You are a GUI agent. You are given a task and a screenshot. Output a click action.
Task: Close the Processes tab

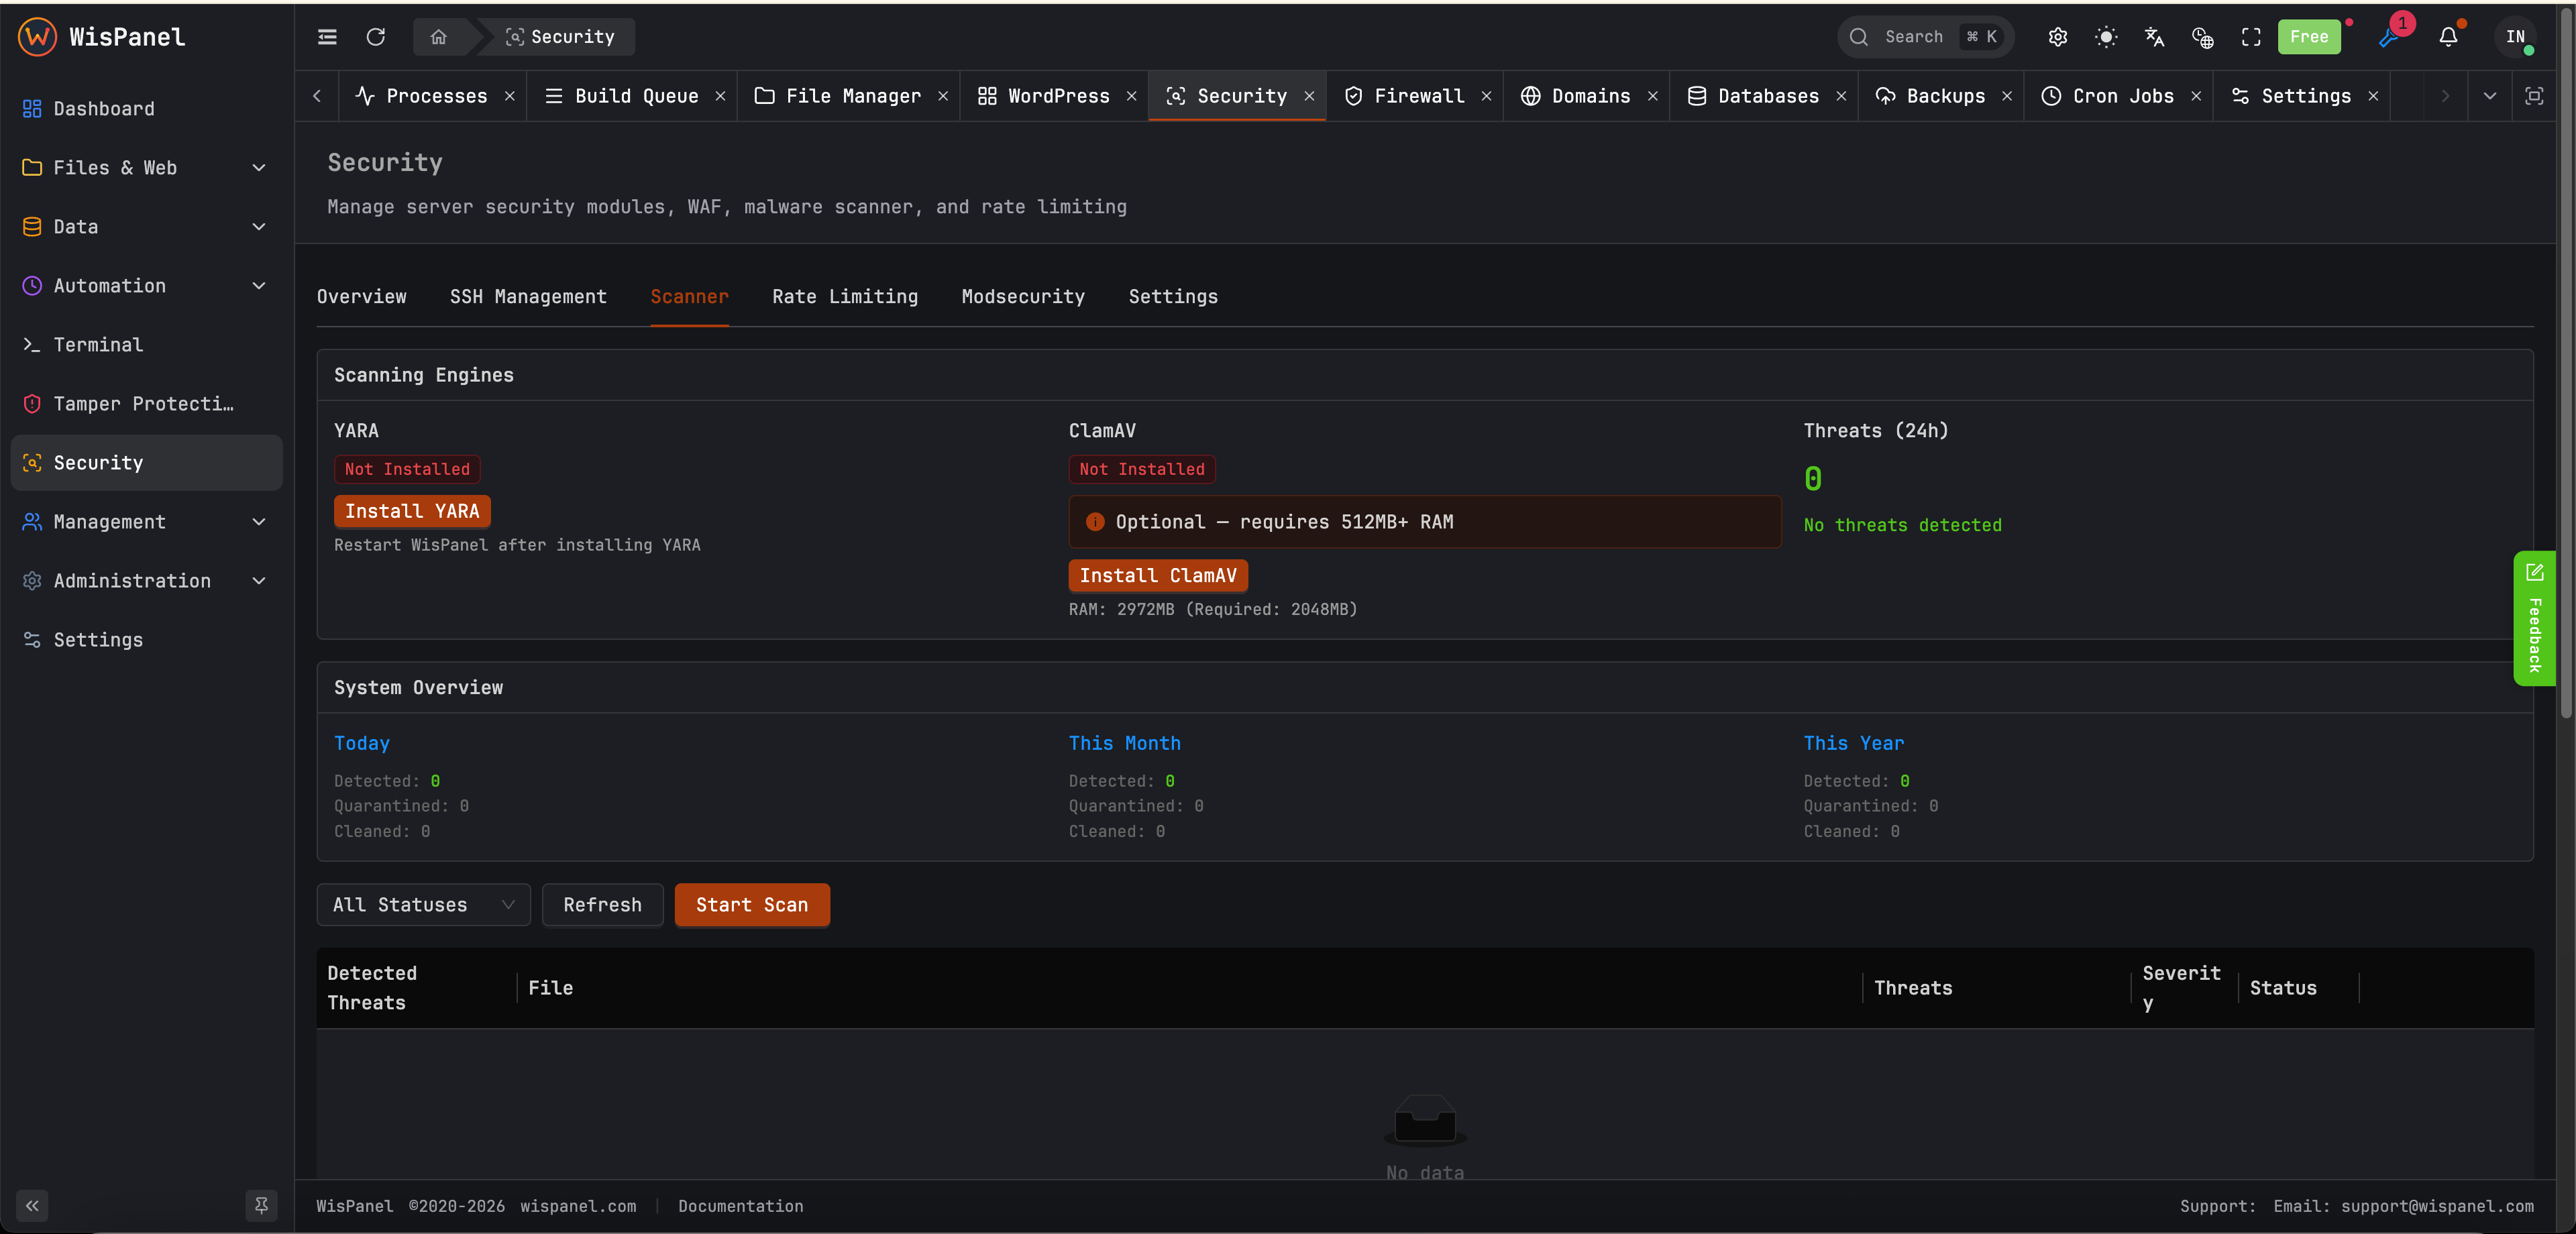510,96
